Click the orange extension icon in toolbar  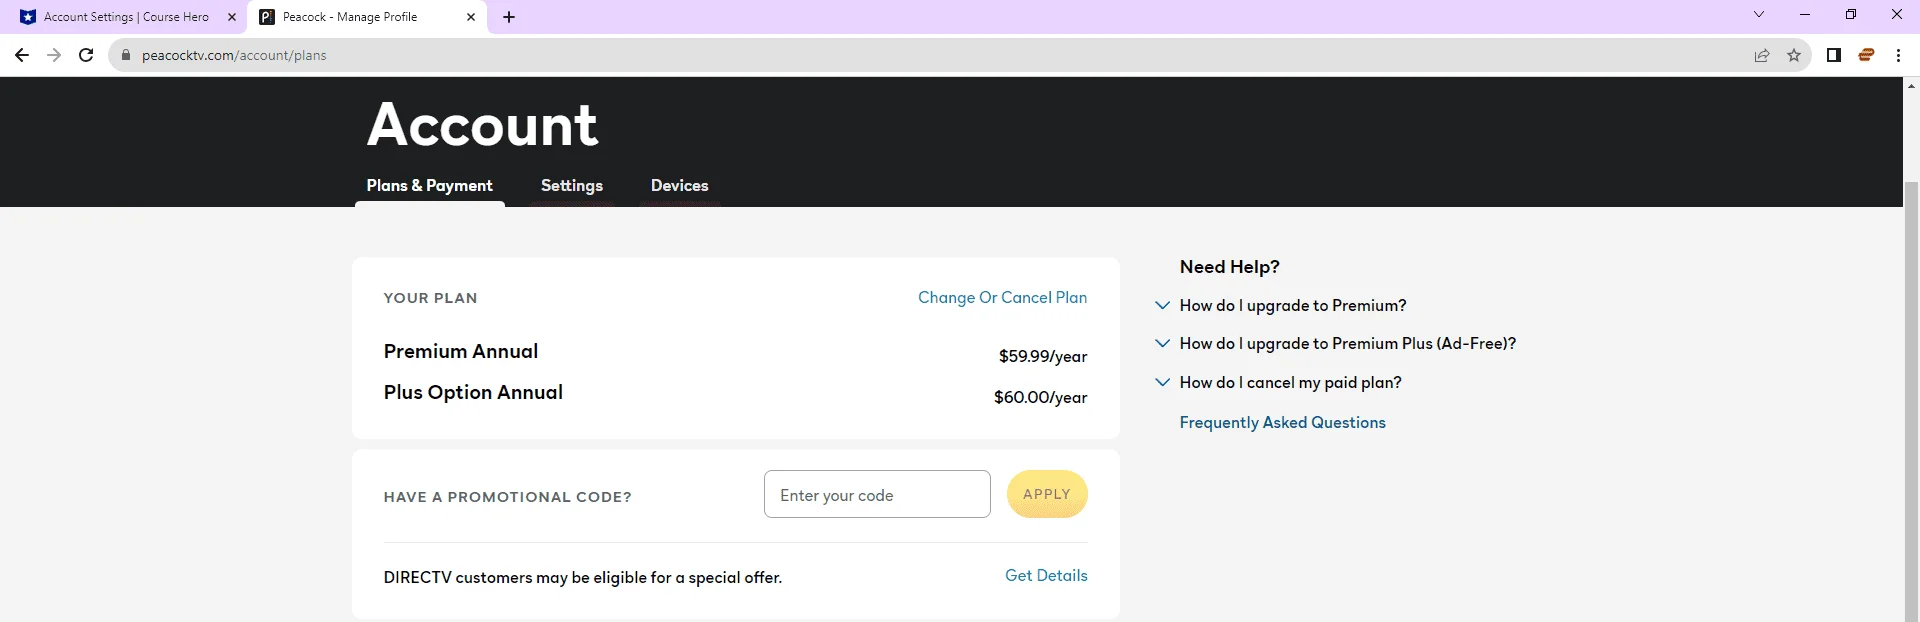pos(1866,55)
